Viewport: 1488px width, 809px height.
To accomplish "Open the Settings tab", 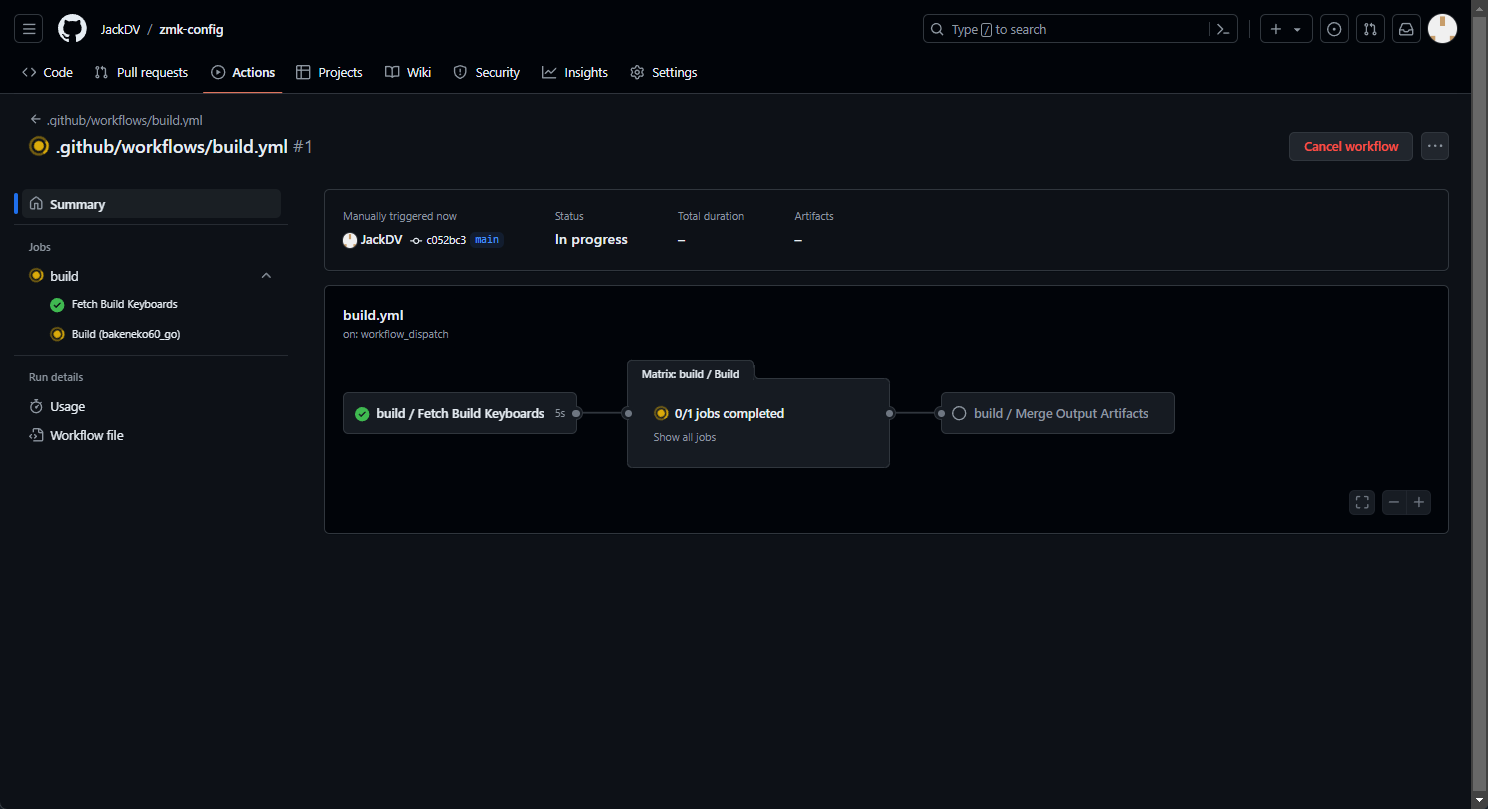I will coord(663,73).
